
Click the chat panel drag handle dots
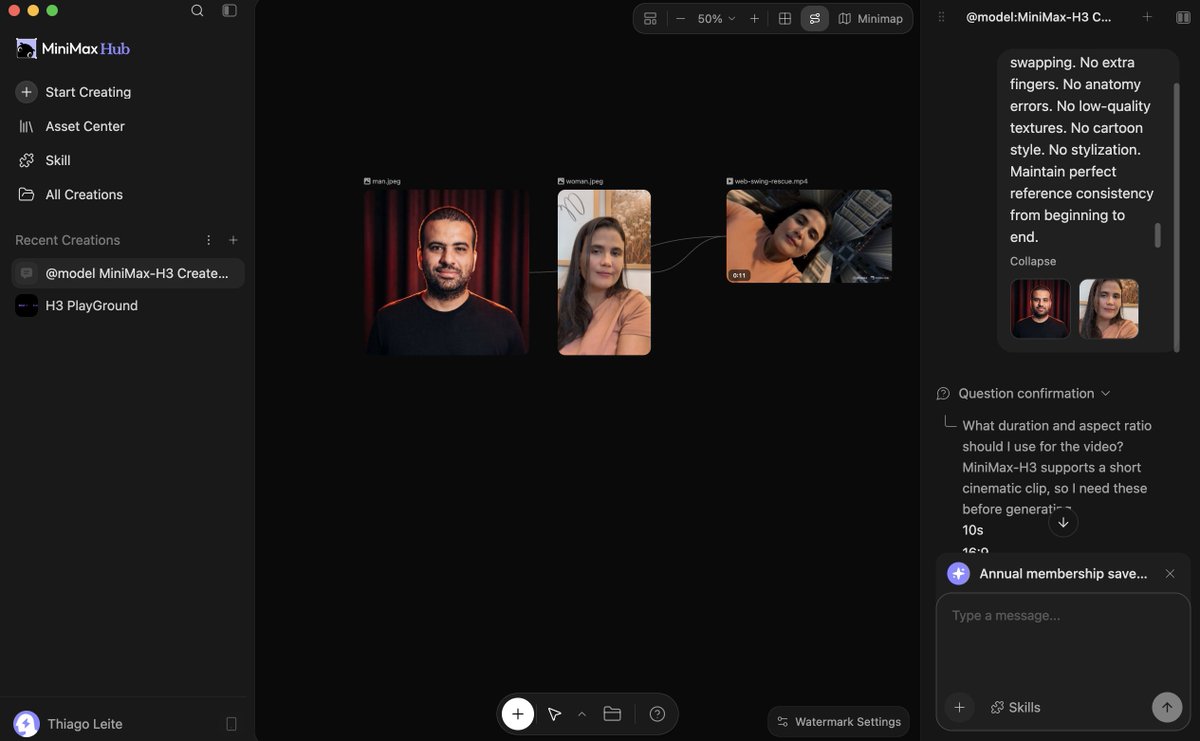pyautogui.click(x=940, y=17)
